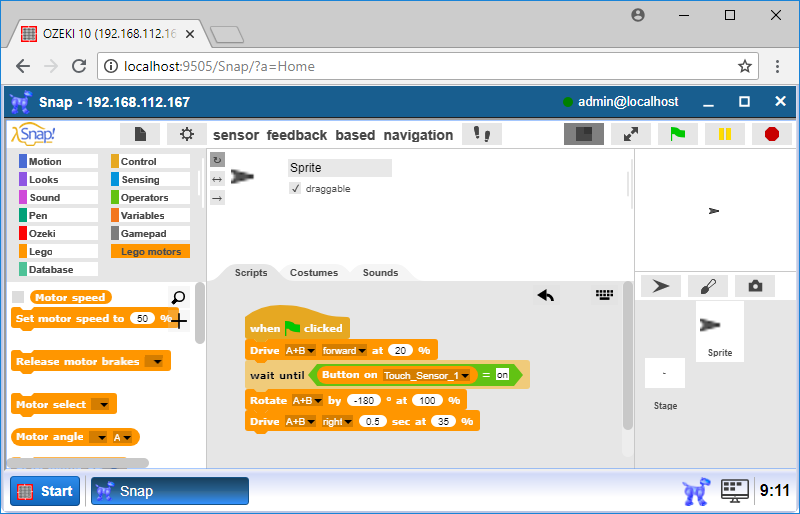Open Motor select block dropdown

[101, 404]
